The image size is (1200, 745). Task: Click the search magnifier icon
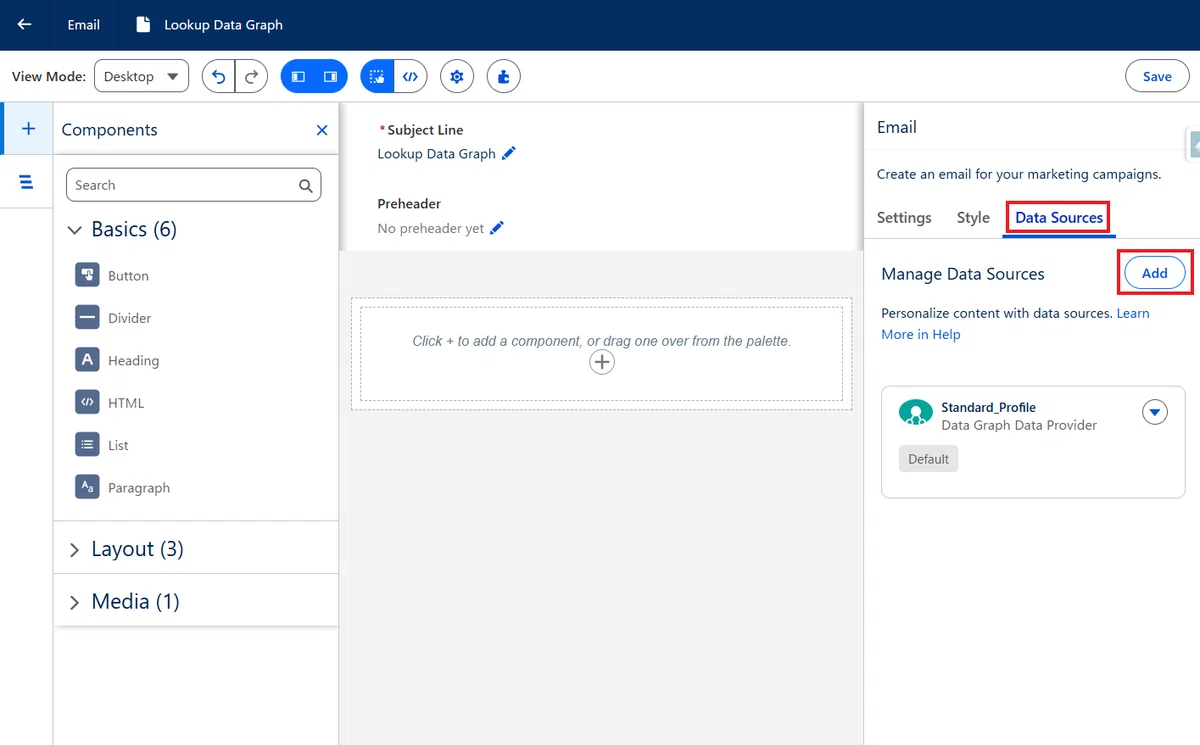(x=306, y=185)
